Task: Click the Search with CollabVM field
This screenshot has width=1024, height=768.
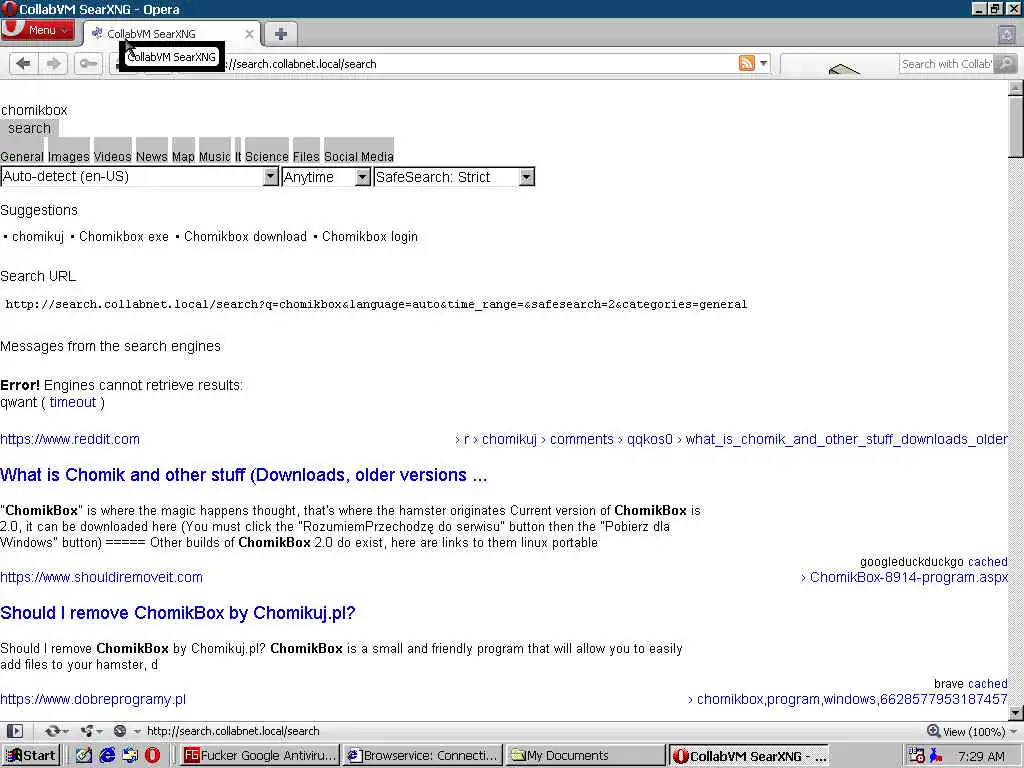Action: (946, 63)
